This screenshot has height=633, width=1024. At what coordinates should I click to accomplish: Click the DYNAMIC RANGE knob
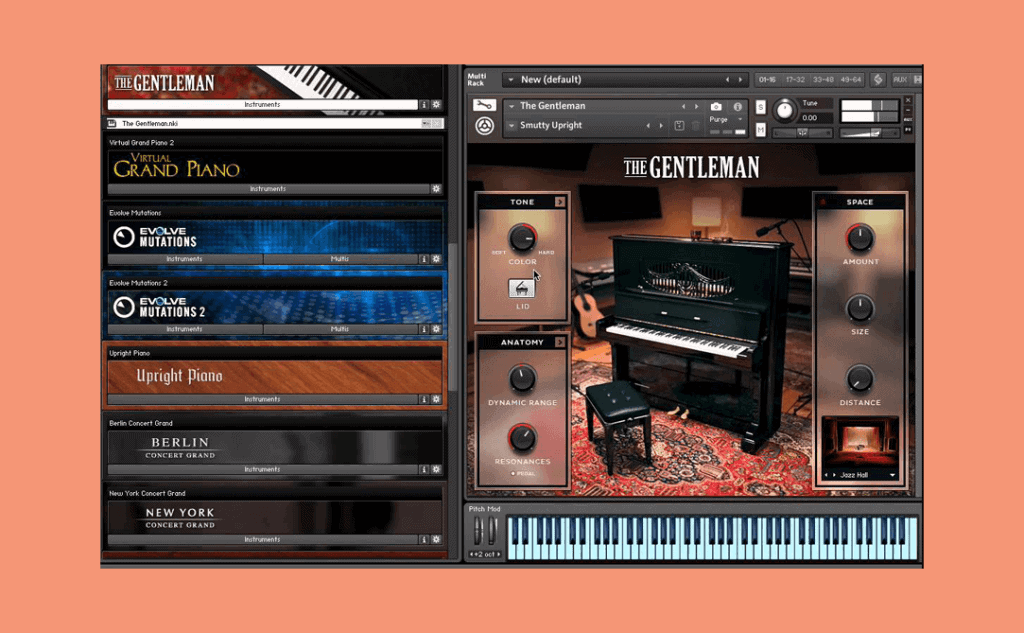click(x=522, y=378)
